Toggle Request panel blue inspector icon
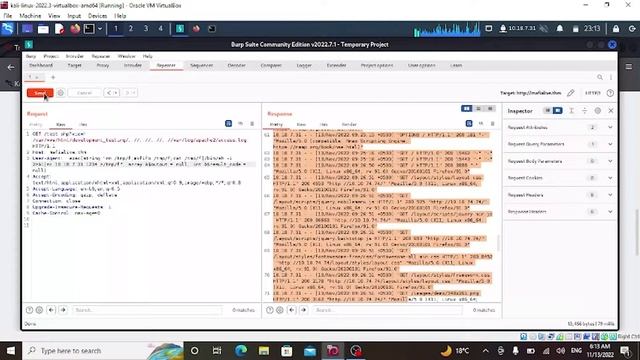The image size is (640, 360). [229, 123]
